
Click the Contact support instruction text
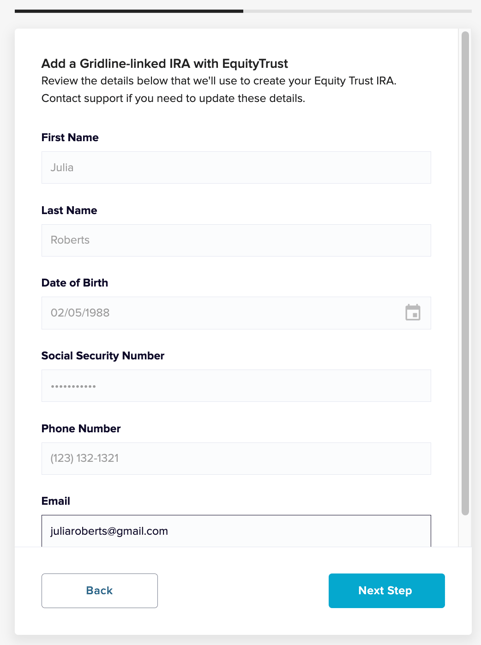pos(173,99)
